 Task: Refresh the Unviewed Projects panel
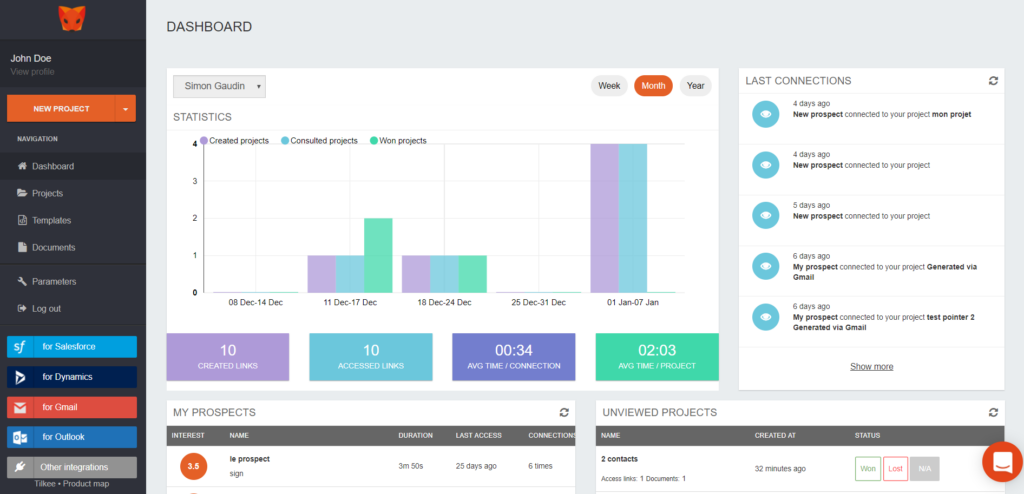coord(992,412)
